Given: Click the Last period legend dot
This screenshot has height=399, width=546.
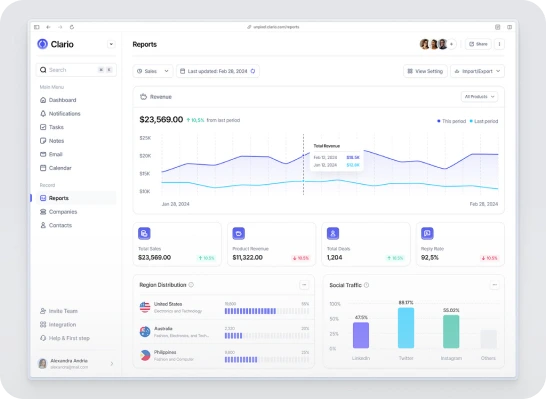Looking at the screenshot, I should [x=471, y=121].
